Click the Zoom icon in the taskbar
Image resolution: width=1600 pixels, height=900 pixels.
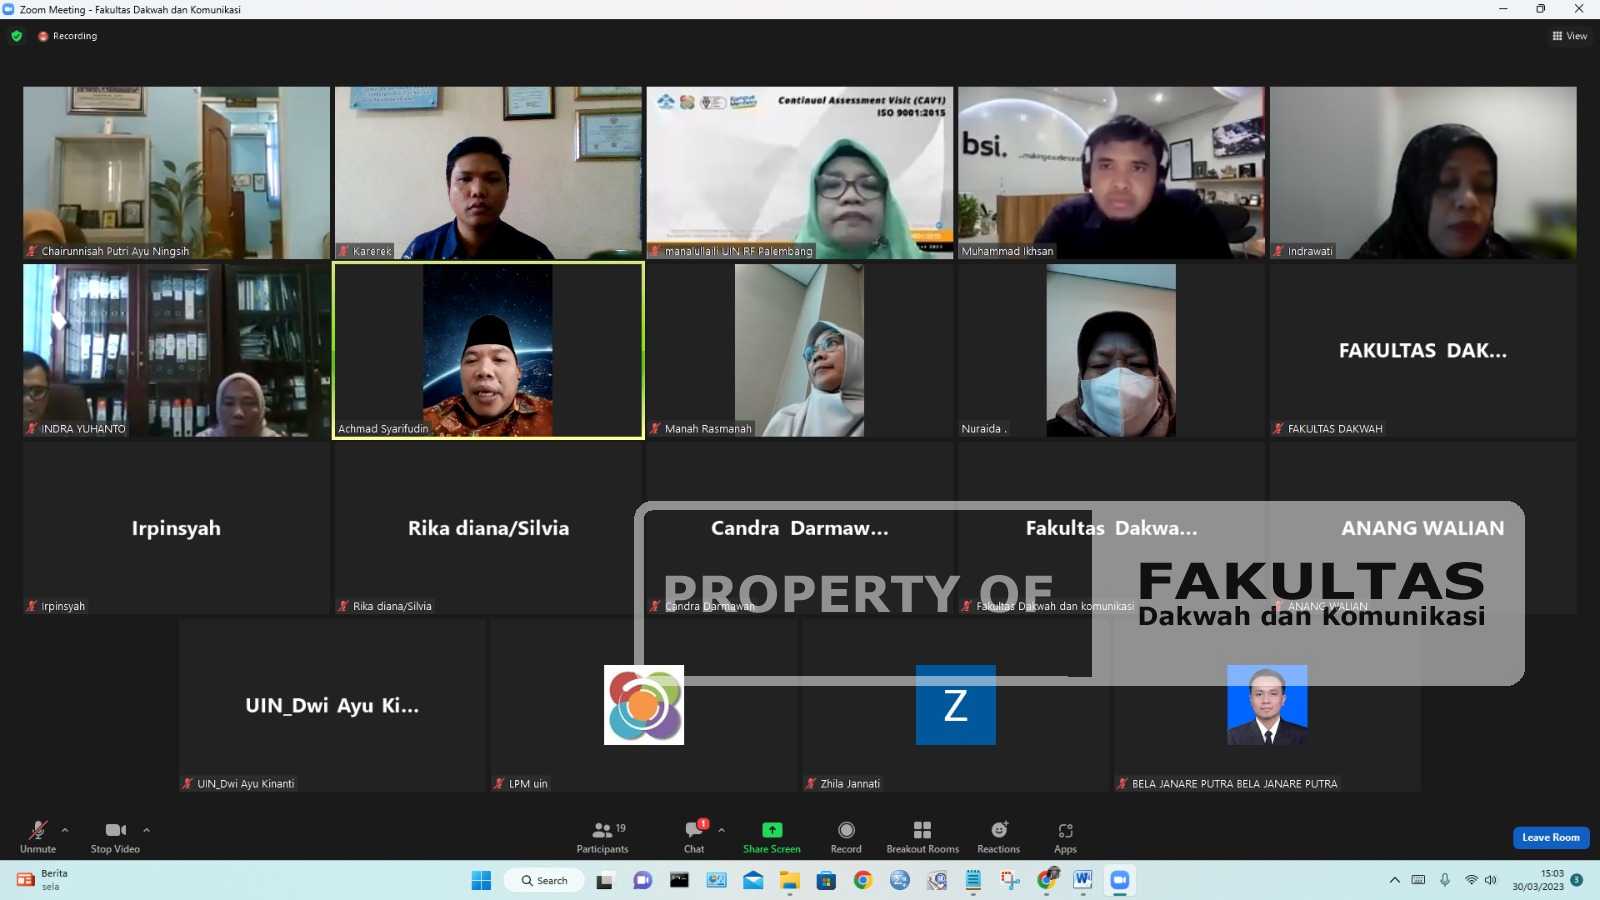pos(1120,880)
